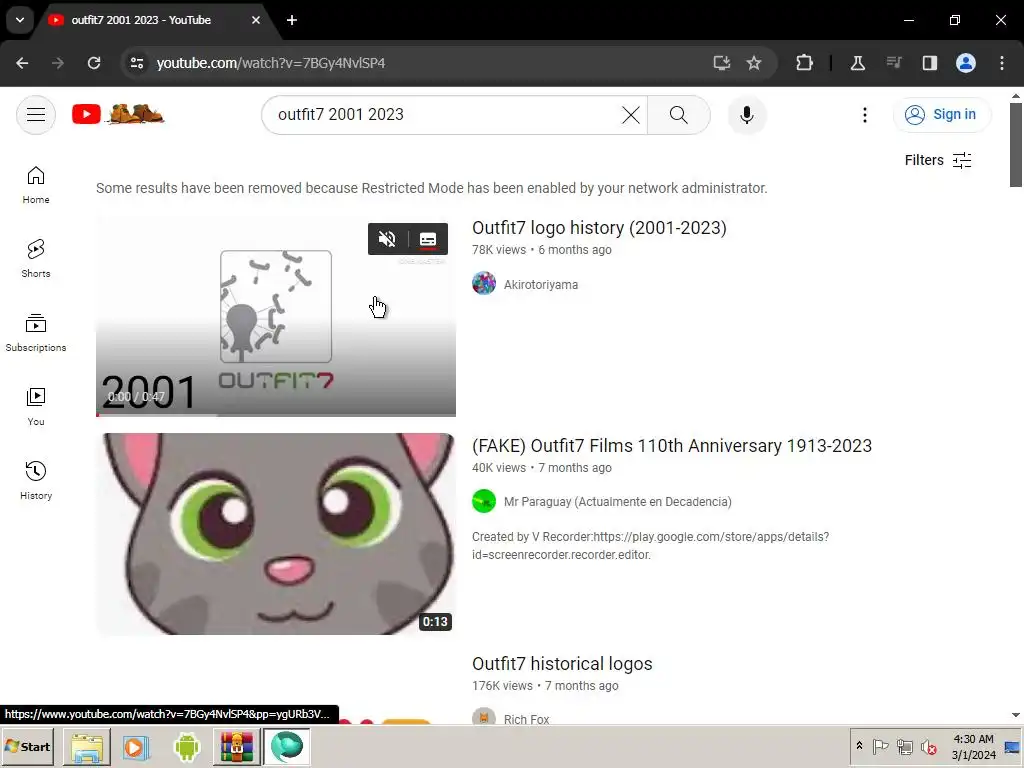Clear the search box with the X

click(x=630, y=115)
